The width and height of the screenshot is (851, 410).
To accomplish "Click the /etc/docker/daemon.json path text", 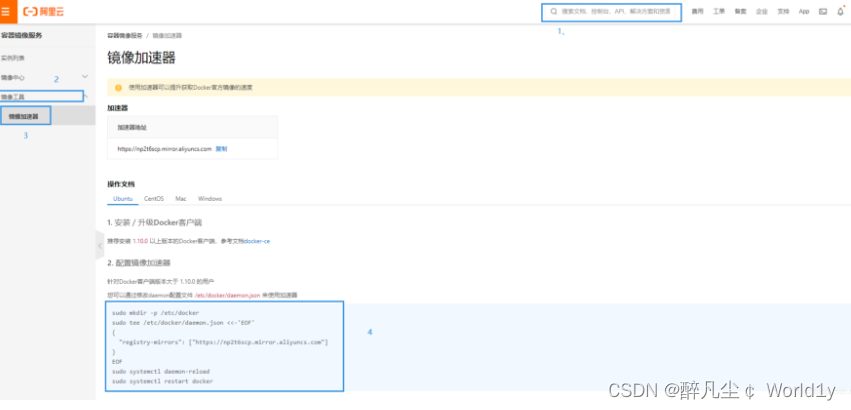I will (228, 295).
